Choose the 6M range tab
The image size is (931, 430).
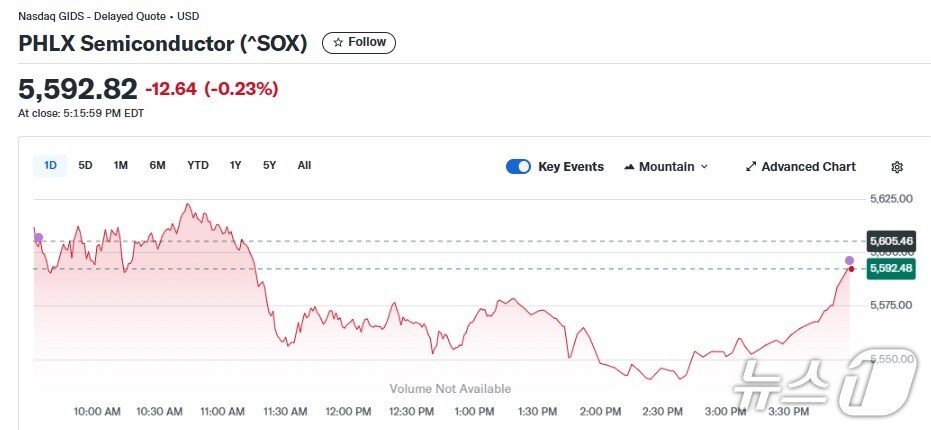[x=157, y=165]
